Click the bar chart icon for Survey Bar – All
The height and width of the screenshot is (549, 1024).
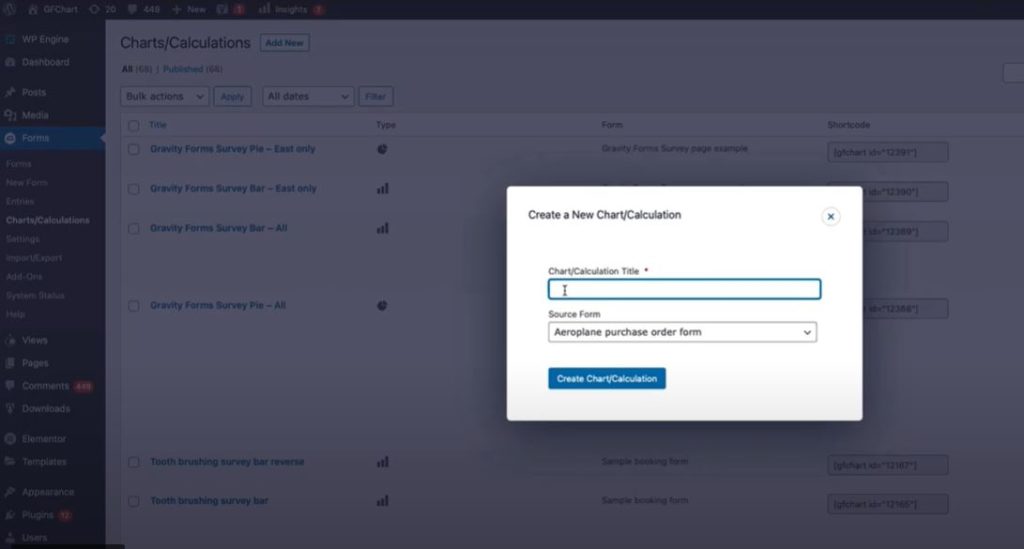(x=382, y=228)
